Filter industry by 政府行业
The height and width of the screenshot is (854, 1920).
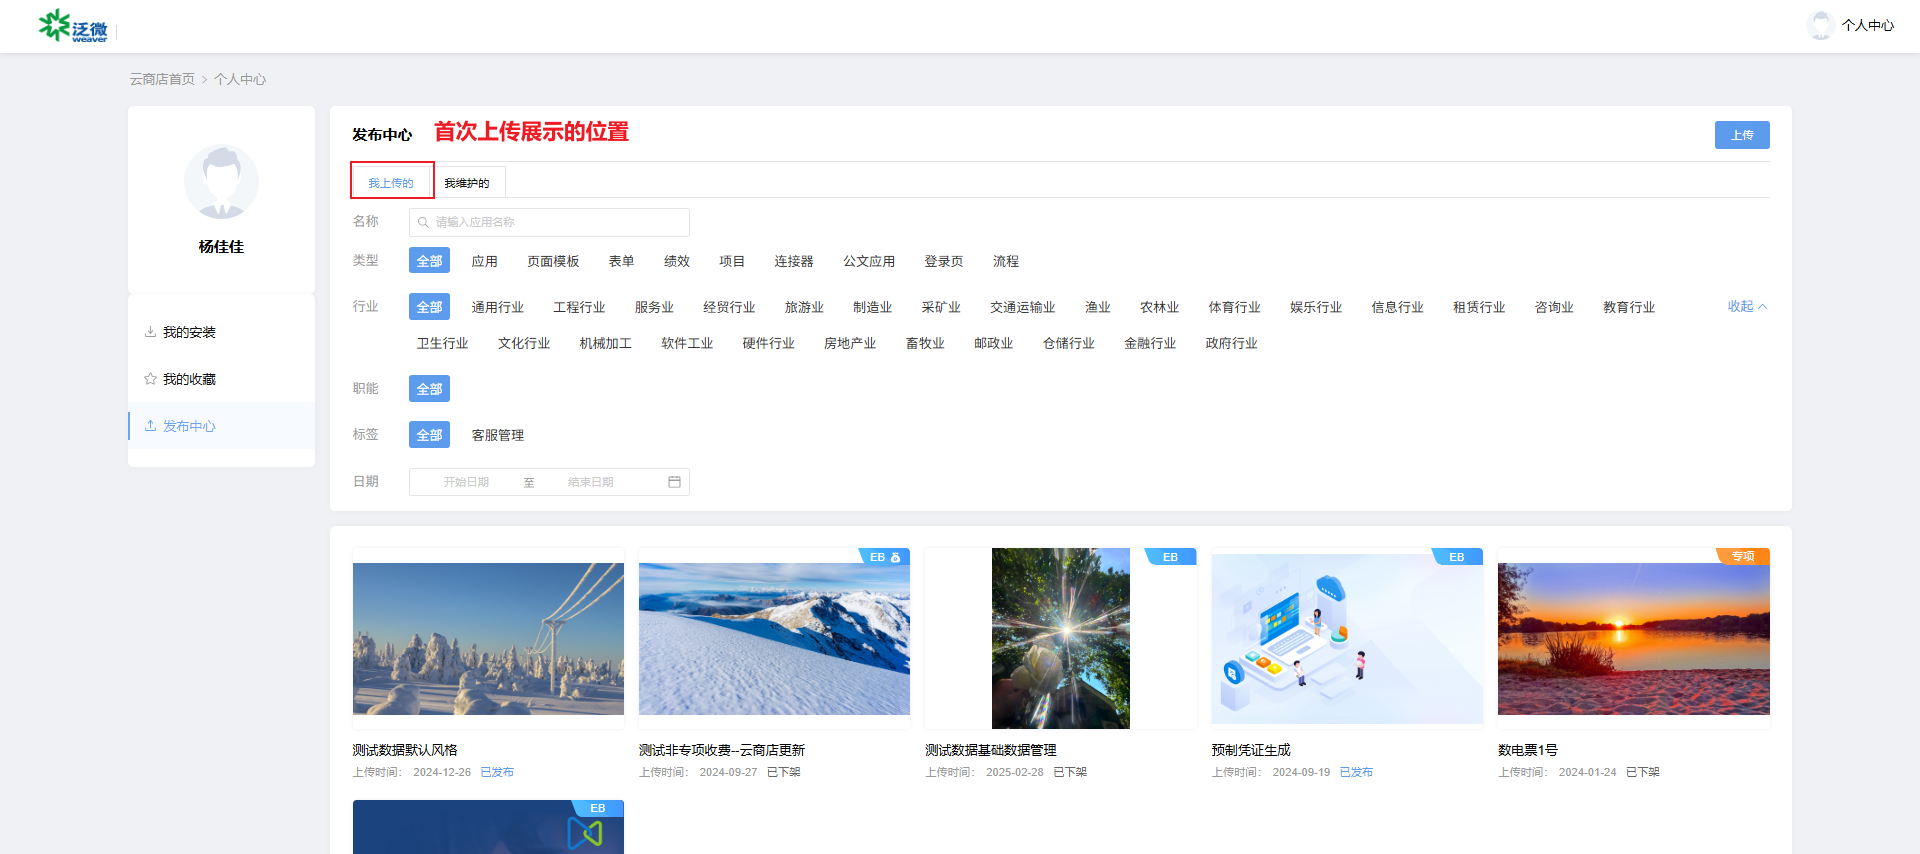coord(1231,343)
